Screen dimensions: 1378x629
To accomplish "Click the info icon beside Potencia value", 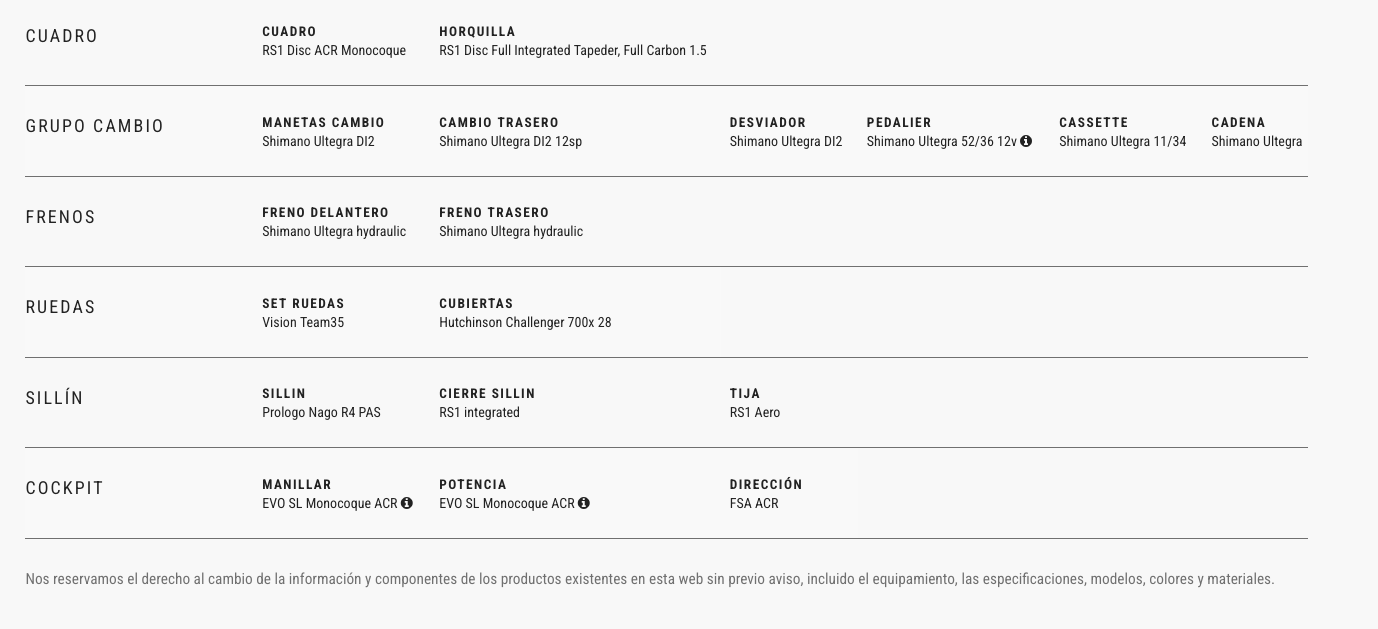I will click(x=584, y=503).
